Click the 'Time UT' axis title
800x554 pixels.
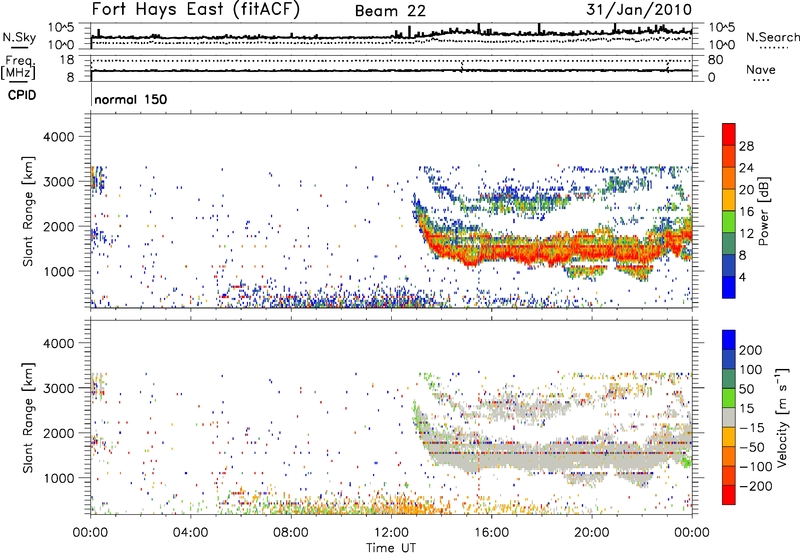391,548
